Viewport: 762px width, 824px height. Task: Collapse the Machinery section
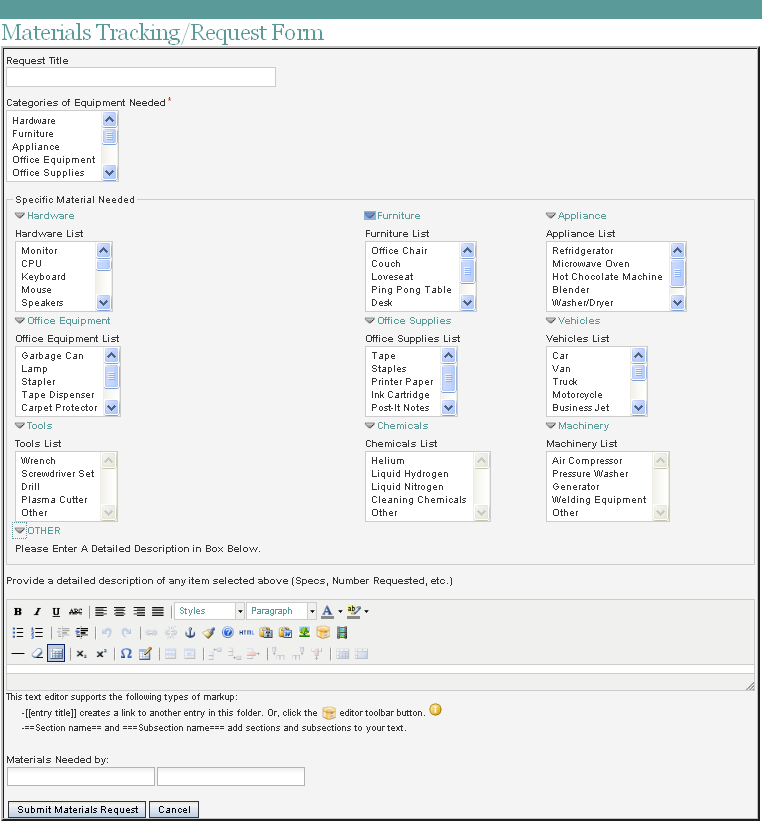(x=551, y=426)
